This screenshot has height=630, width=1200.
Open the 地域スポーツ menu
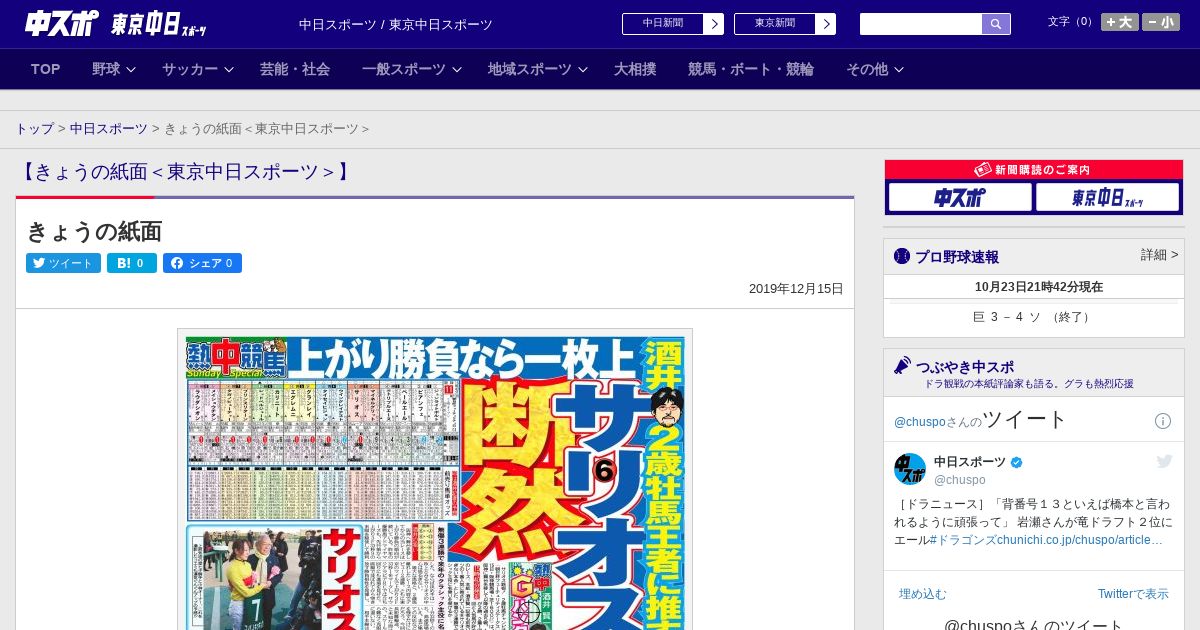tap(530, 69)
